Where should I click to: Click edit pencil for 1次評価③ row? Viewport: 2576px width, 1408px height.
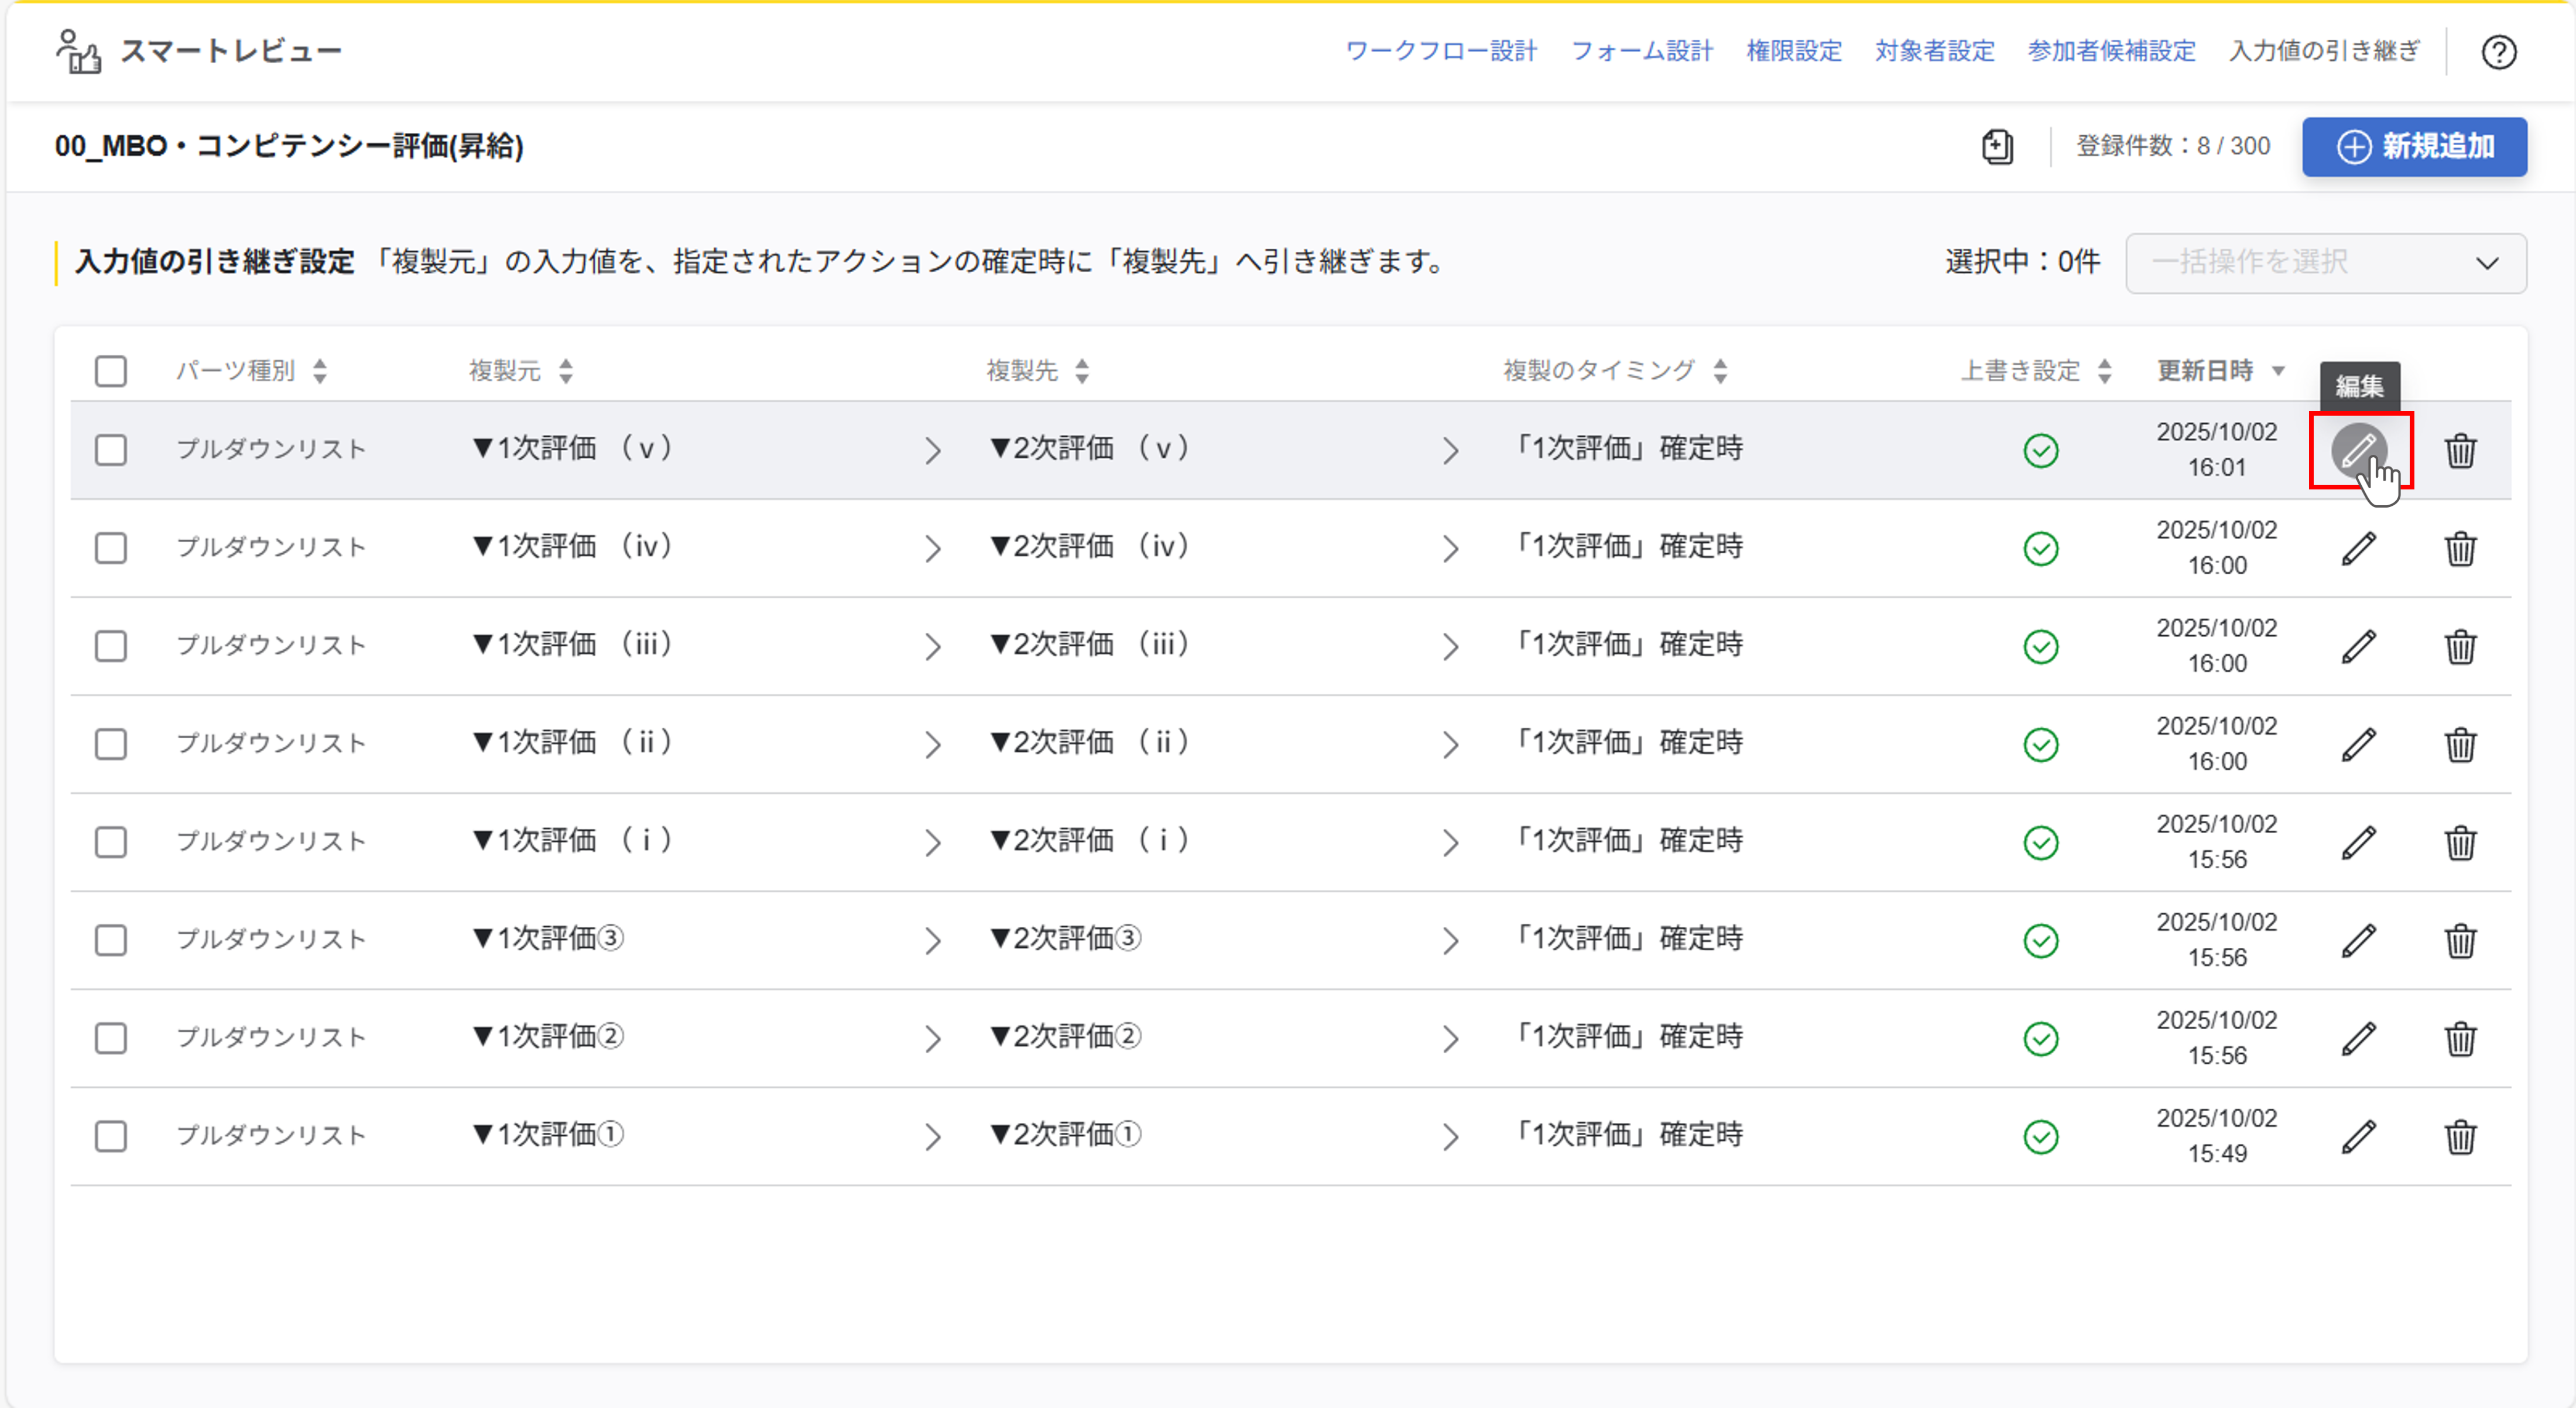pyautogui.click(x=2358, y=940)
